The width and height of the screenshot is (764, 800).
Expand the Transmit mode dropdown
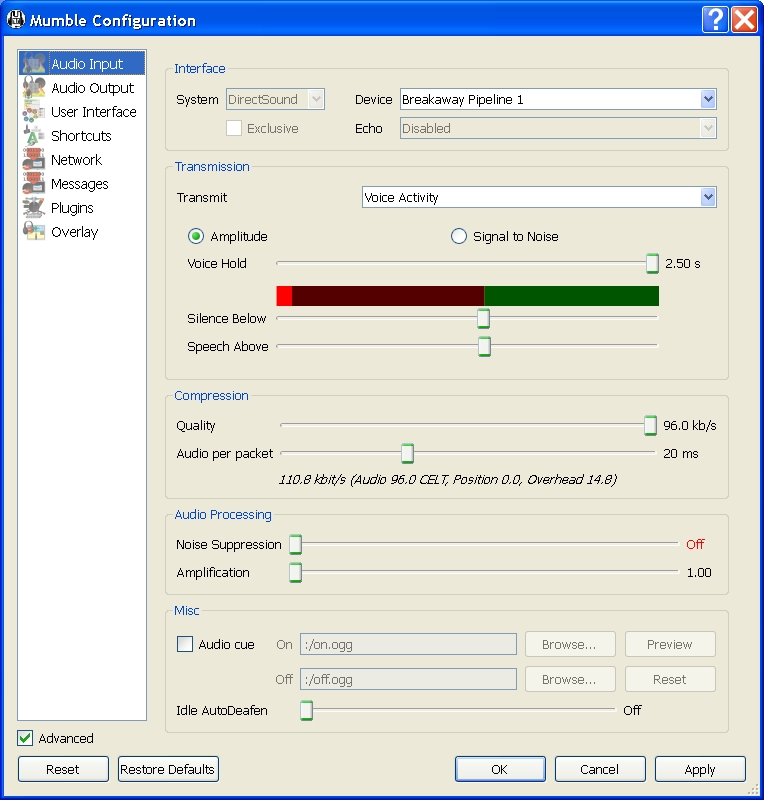click(x=539, y=197)
